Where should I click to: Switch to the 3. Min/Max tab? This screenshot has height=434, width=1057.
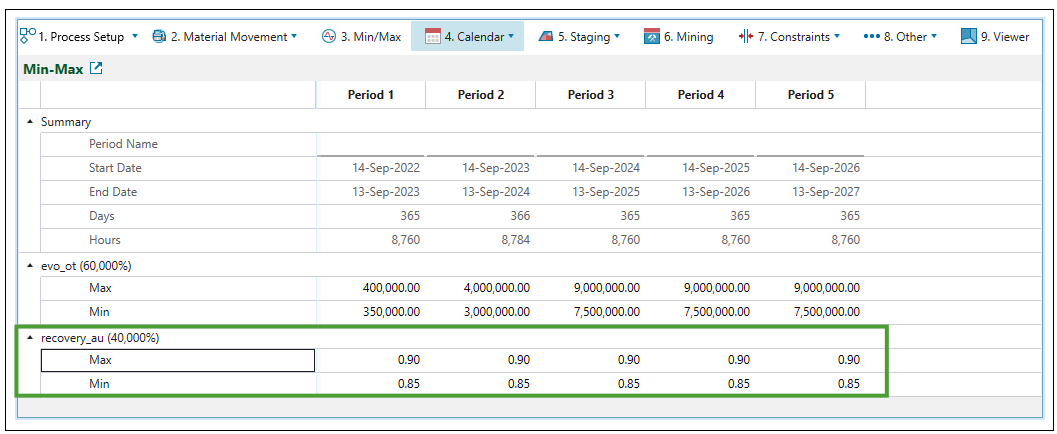(361, 37)
